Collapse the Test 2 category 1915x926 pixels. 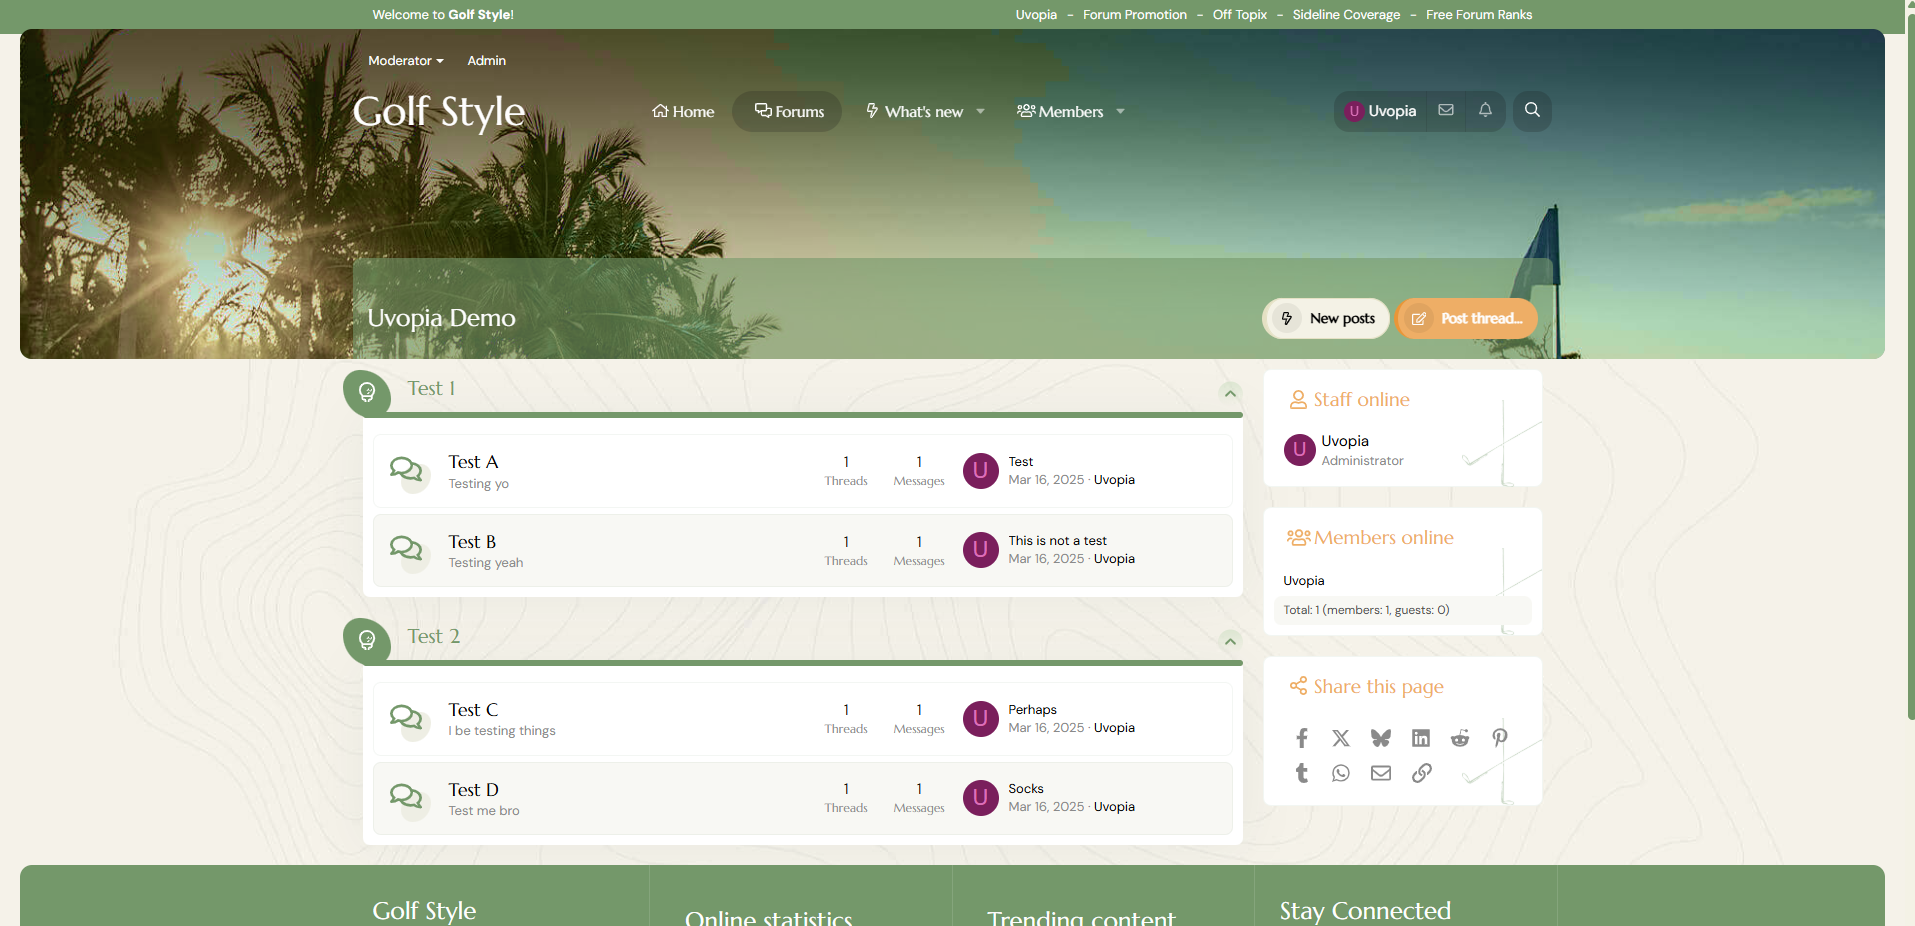click(1230, 641)
